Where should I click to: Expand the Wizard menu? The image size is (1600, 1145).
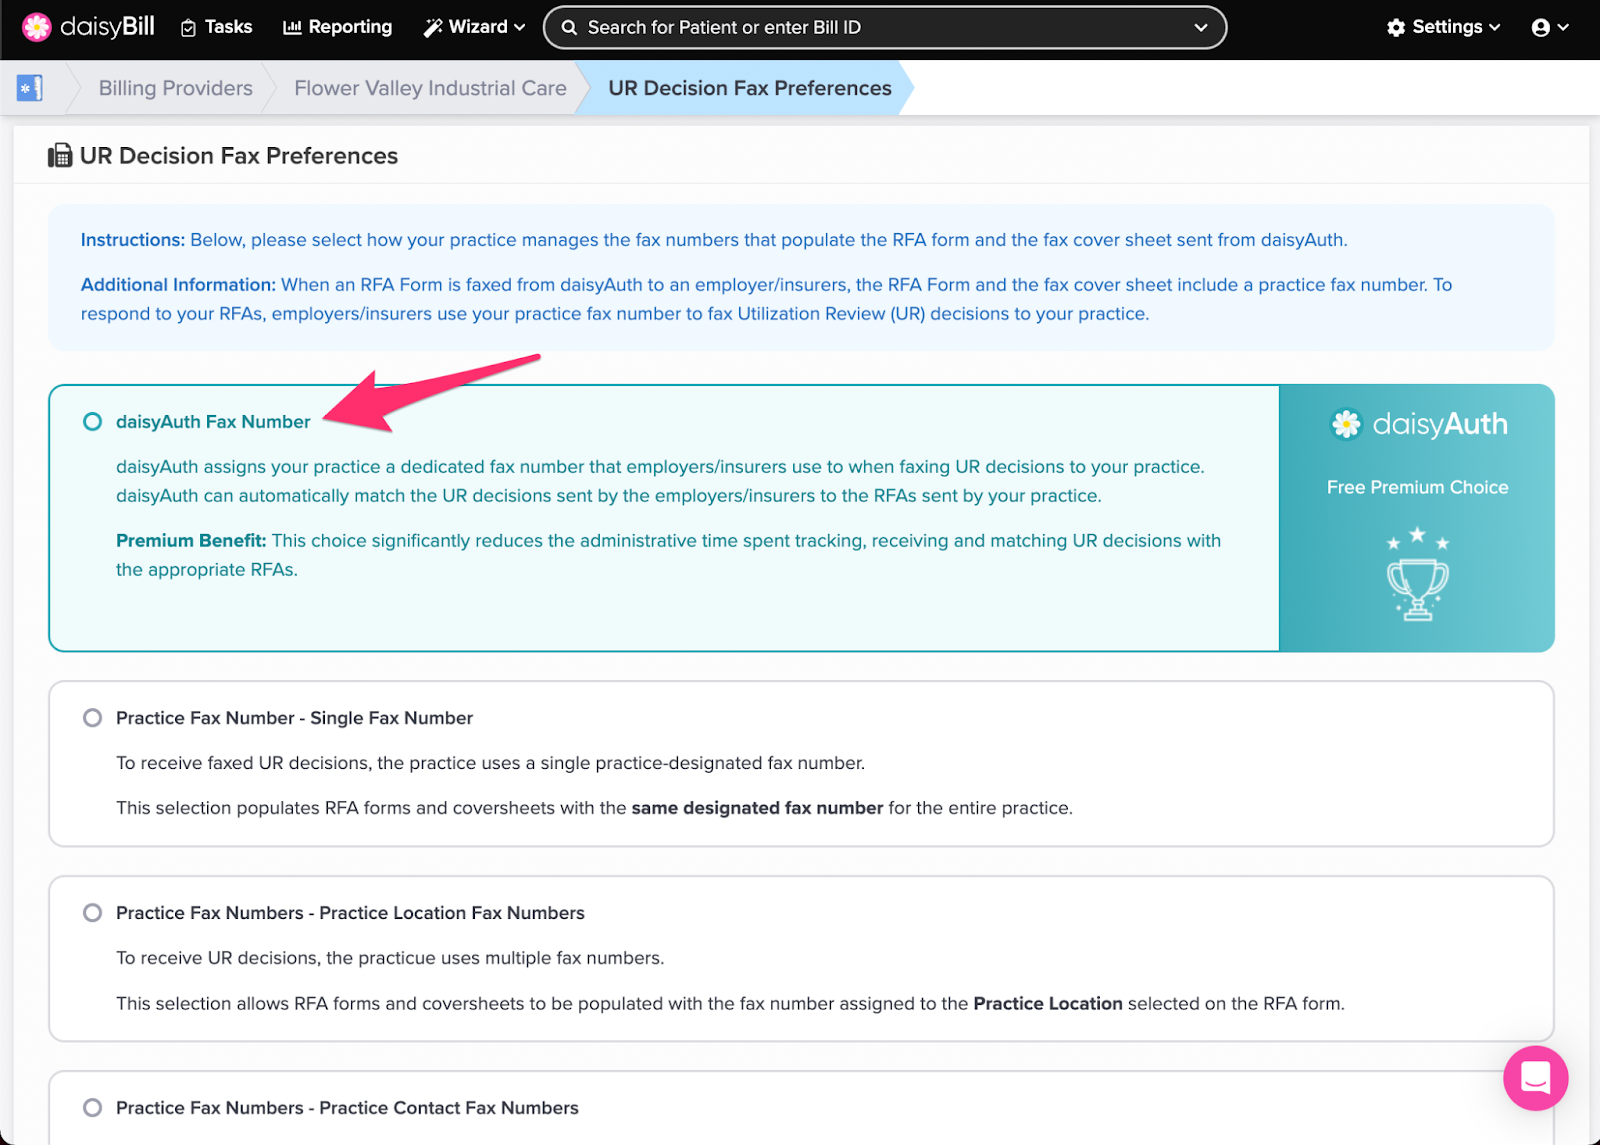[474, 27]
